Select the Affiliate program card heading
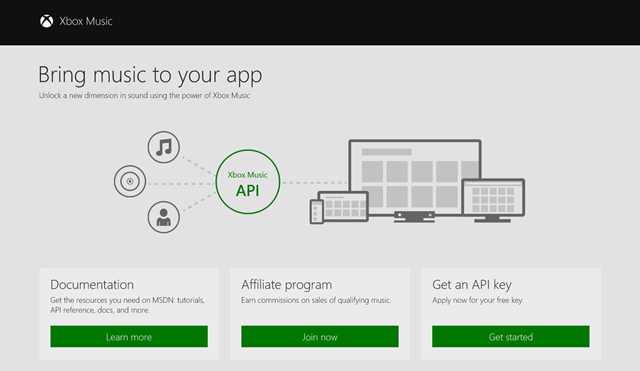This screenshot has width=640, height=371. pos(287,285)
